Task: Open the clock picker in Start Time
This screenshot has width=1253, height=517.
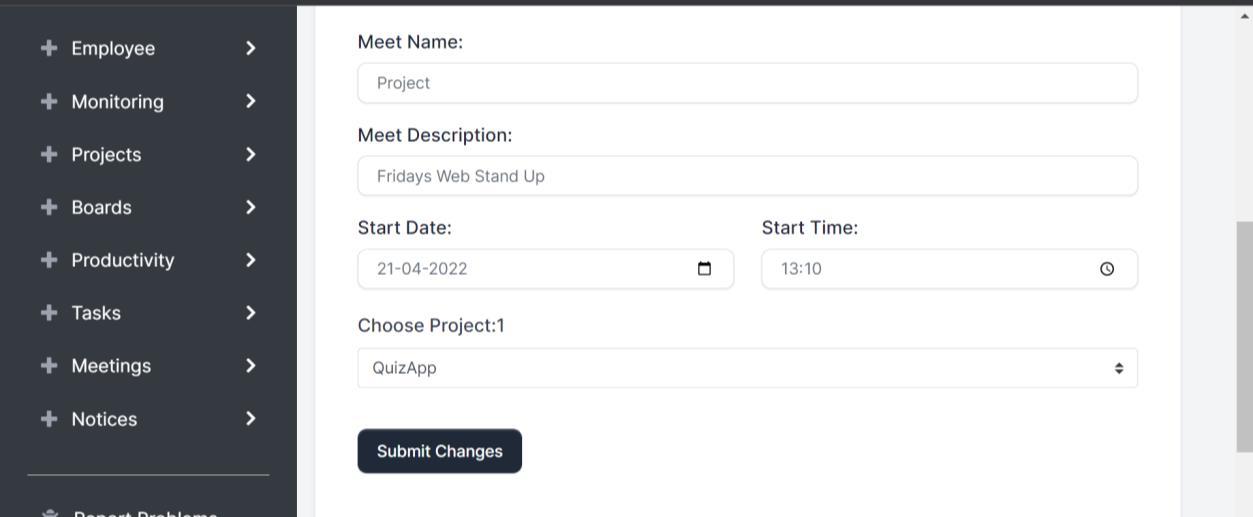Action: pyautogui.click(x=1107, y=269)
